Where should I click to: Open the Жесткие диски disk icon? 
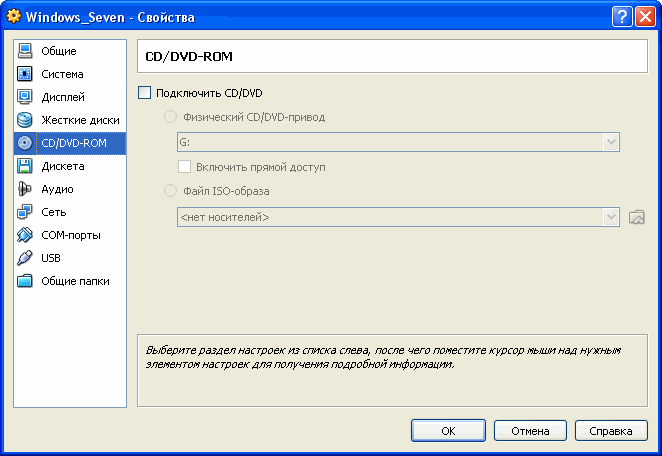click(x=25, y=120)
